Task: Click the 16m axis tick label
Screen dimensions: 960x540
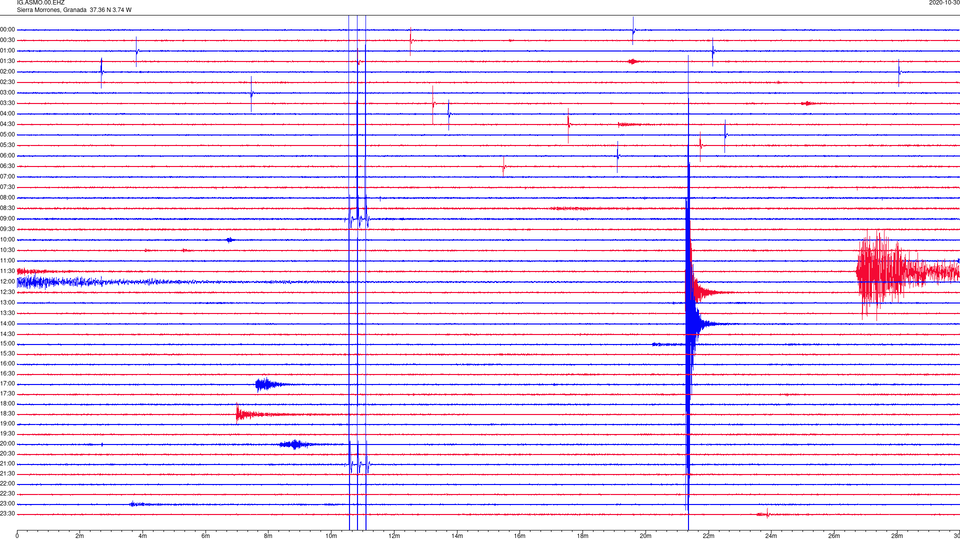Action: click(x=520, y=536)
